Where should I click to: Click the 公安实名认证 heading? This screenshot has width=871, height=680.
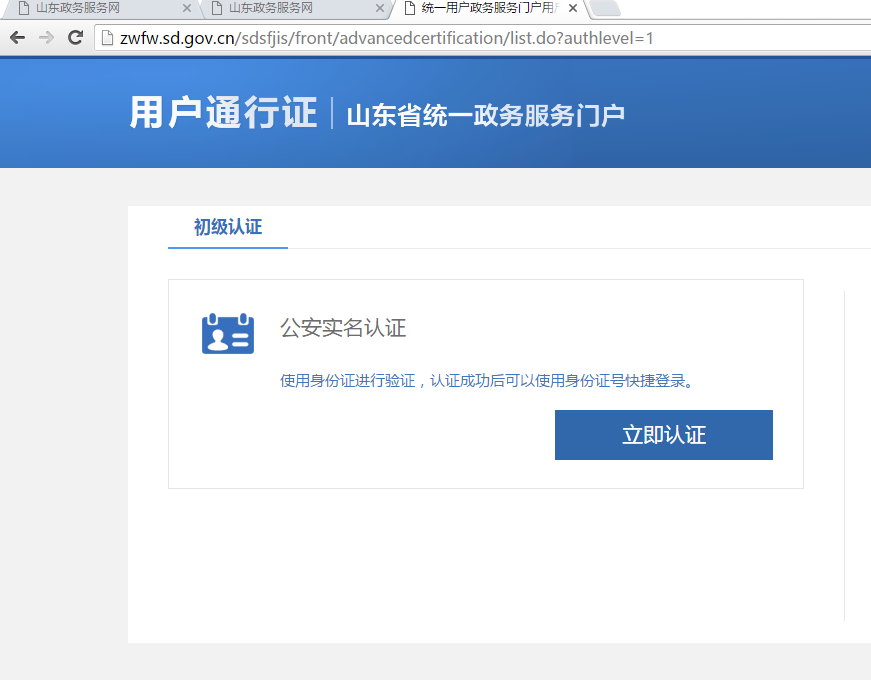pos(343,328)
